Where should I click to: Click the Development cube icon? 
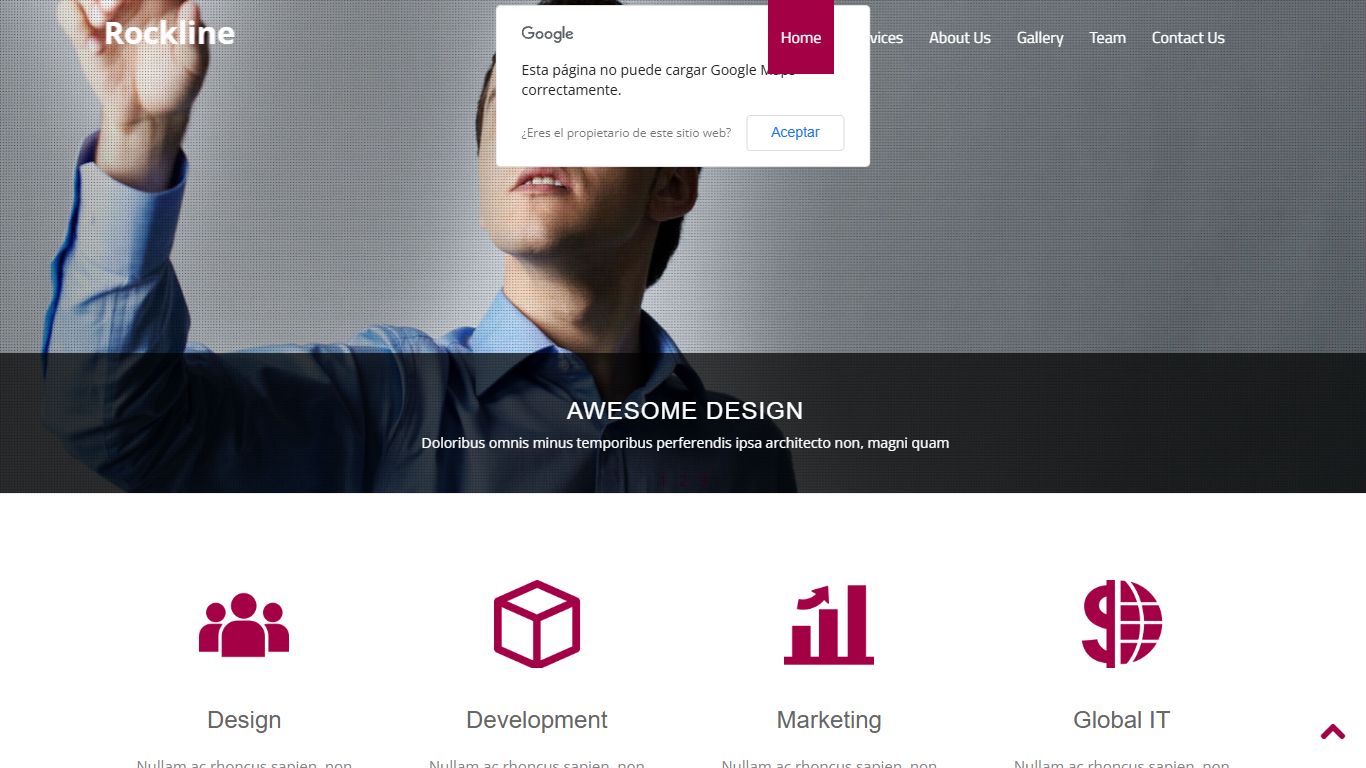[537, 624]
